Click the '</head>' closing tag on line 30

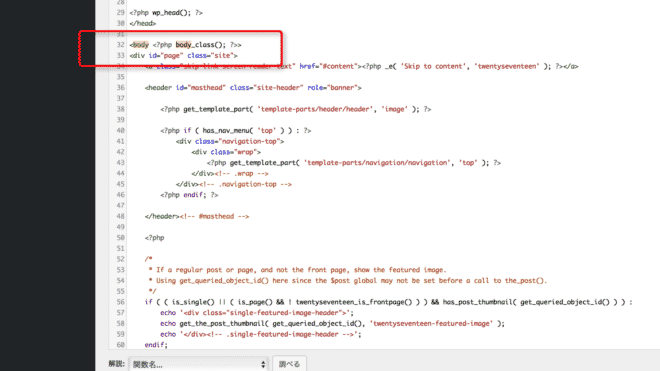[143, 24]
